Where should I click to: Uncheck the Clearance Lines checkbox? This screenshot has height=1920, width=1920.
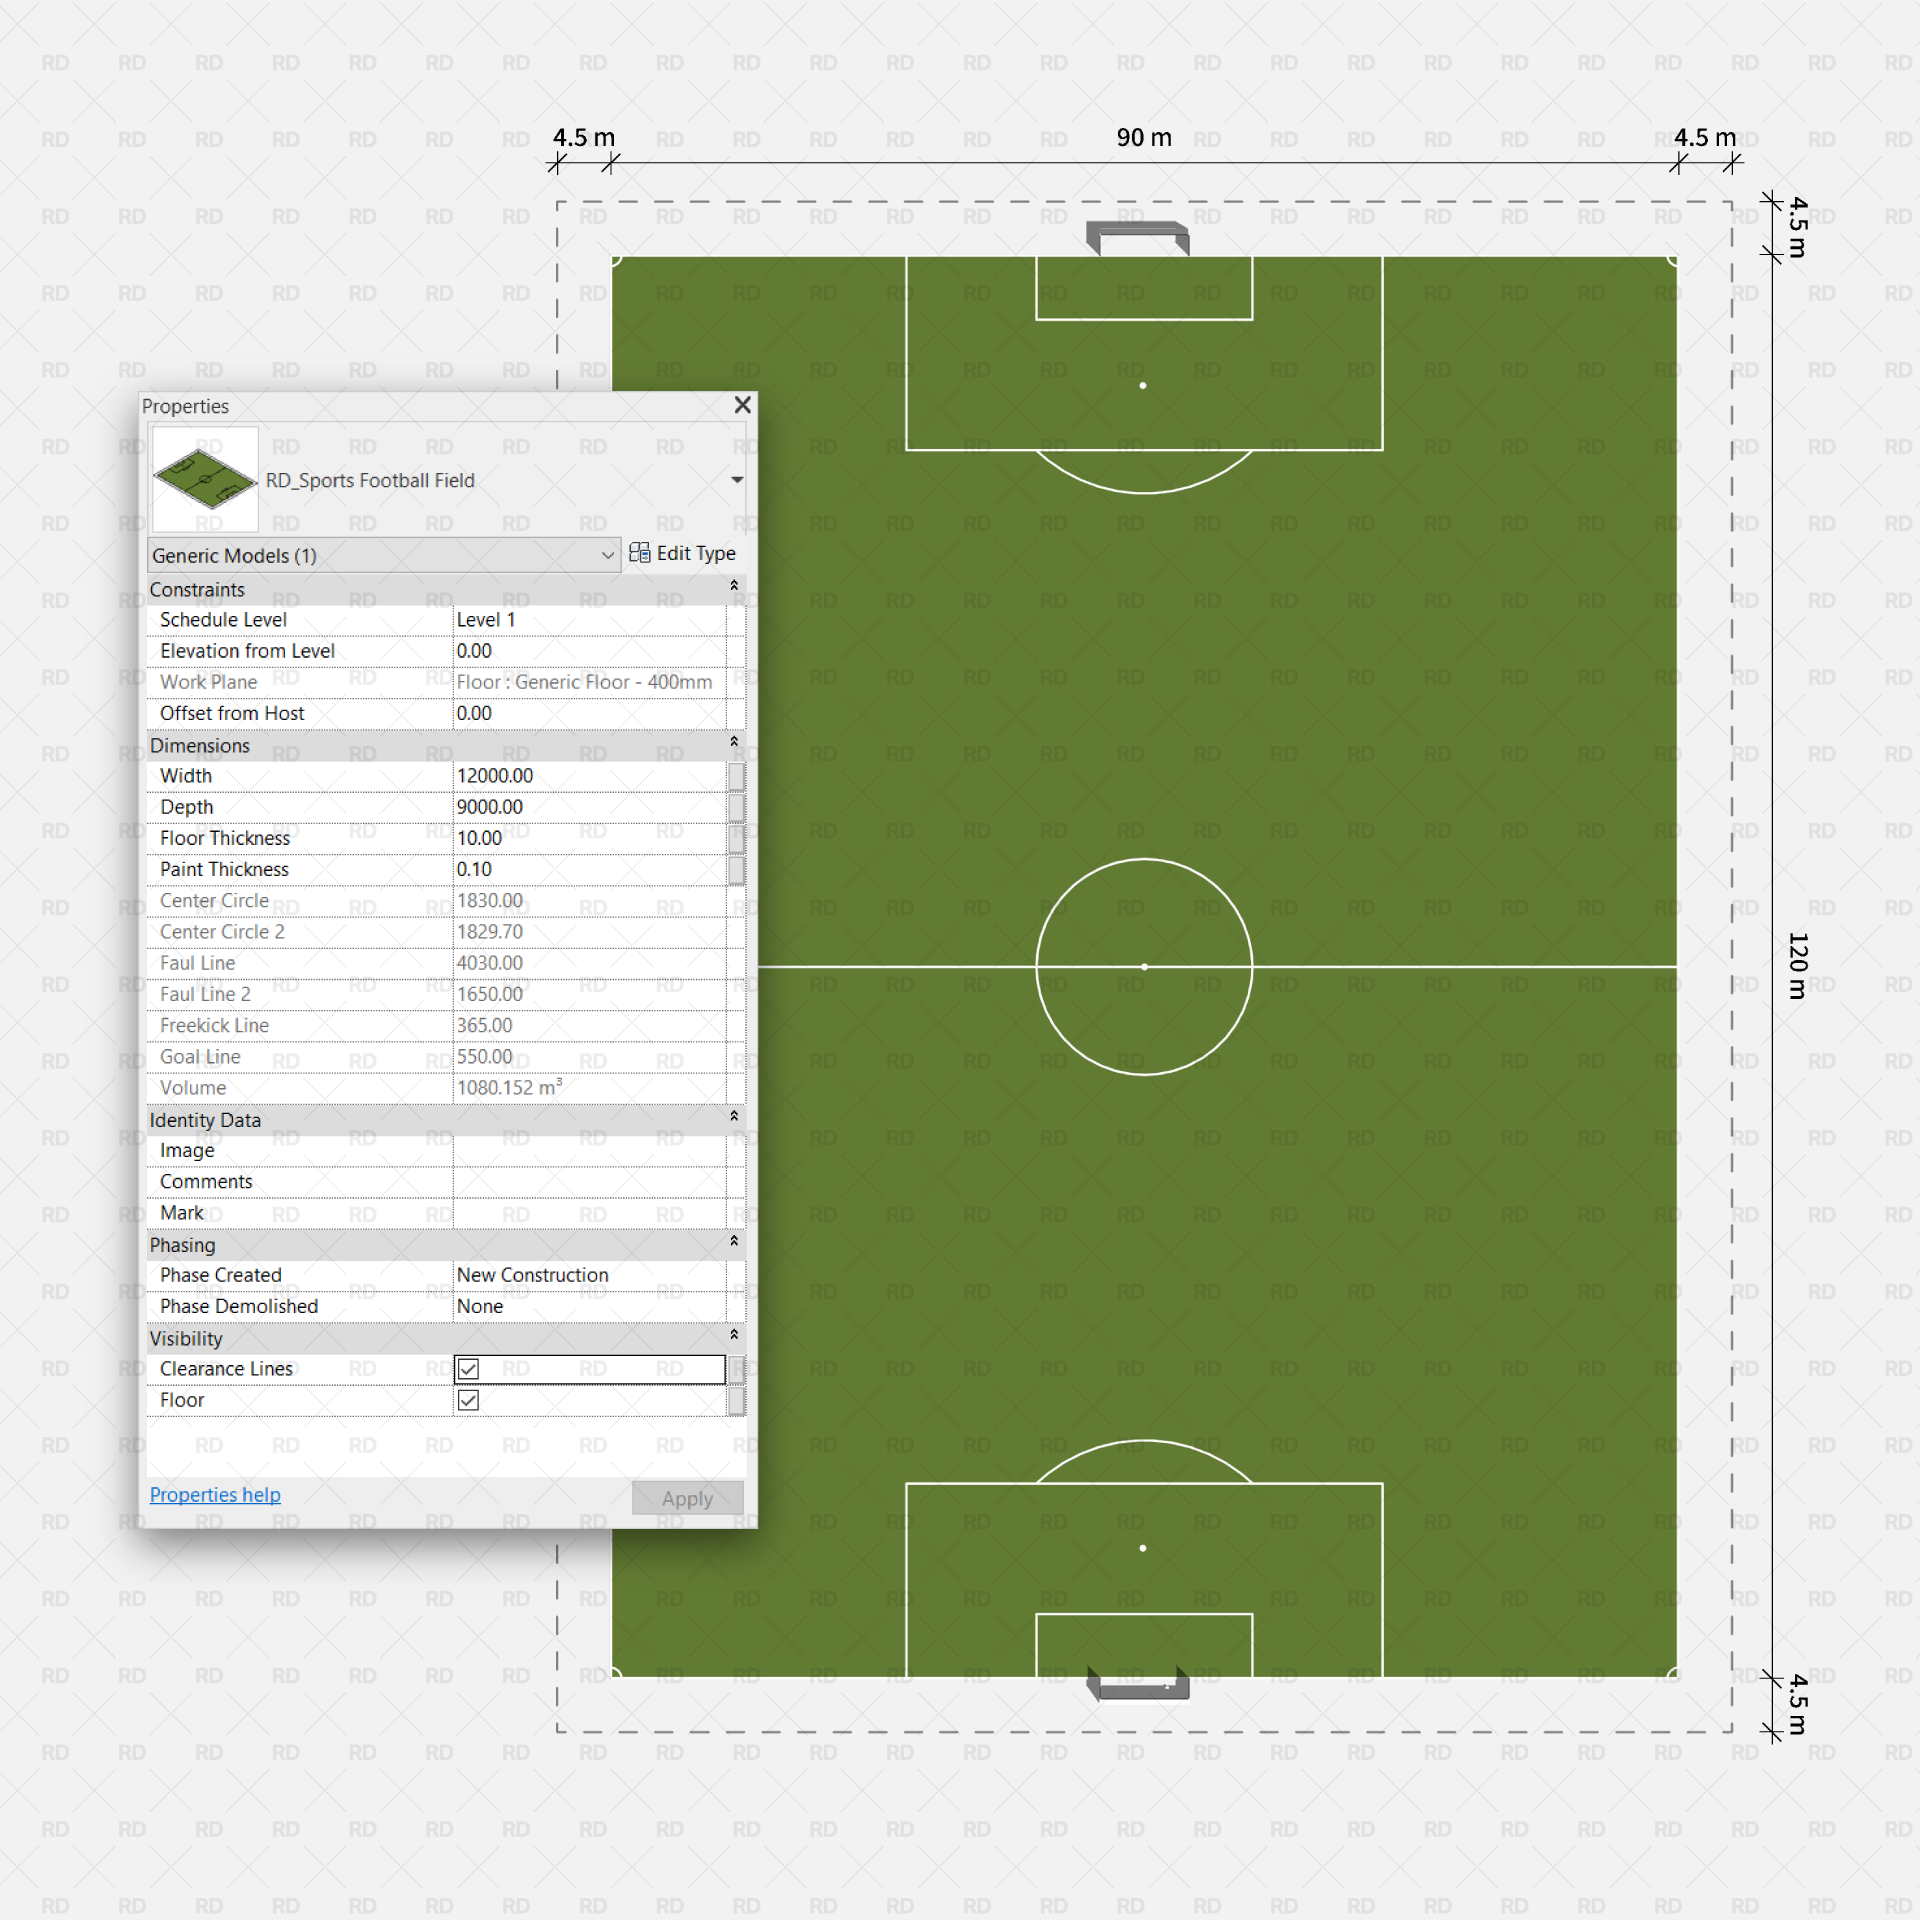(x=467, y=1369)
